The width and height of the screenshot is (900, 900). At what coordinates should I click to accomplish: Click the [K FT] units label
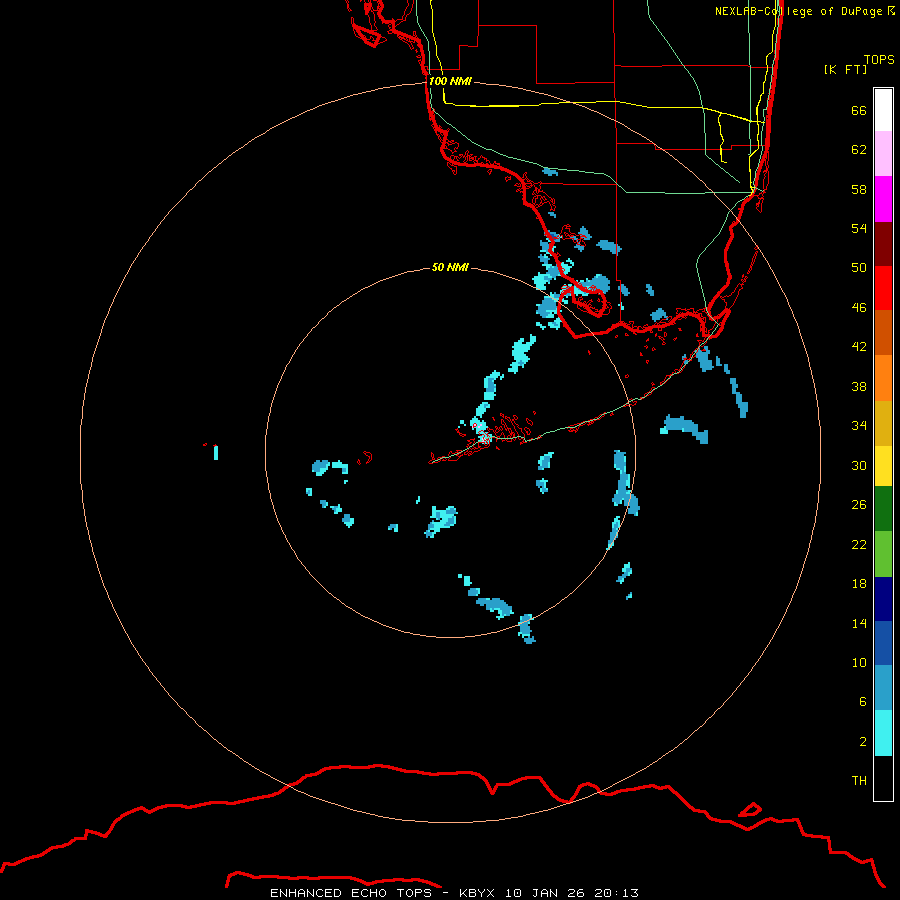point(845,69)
